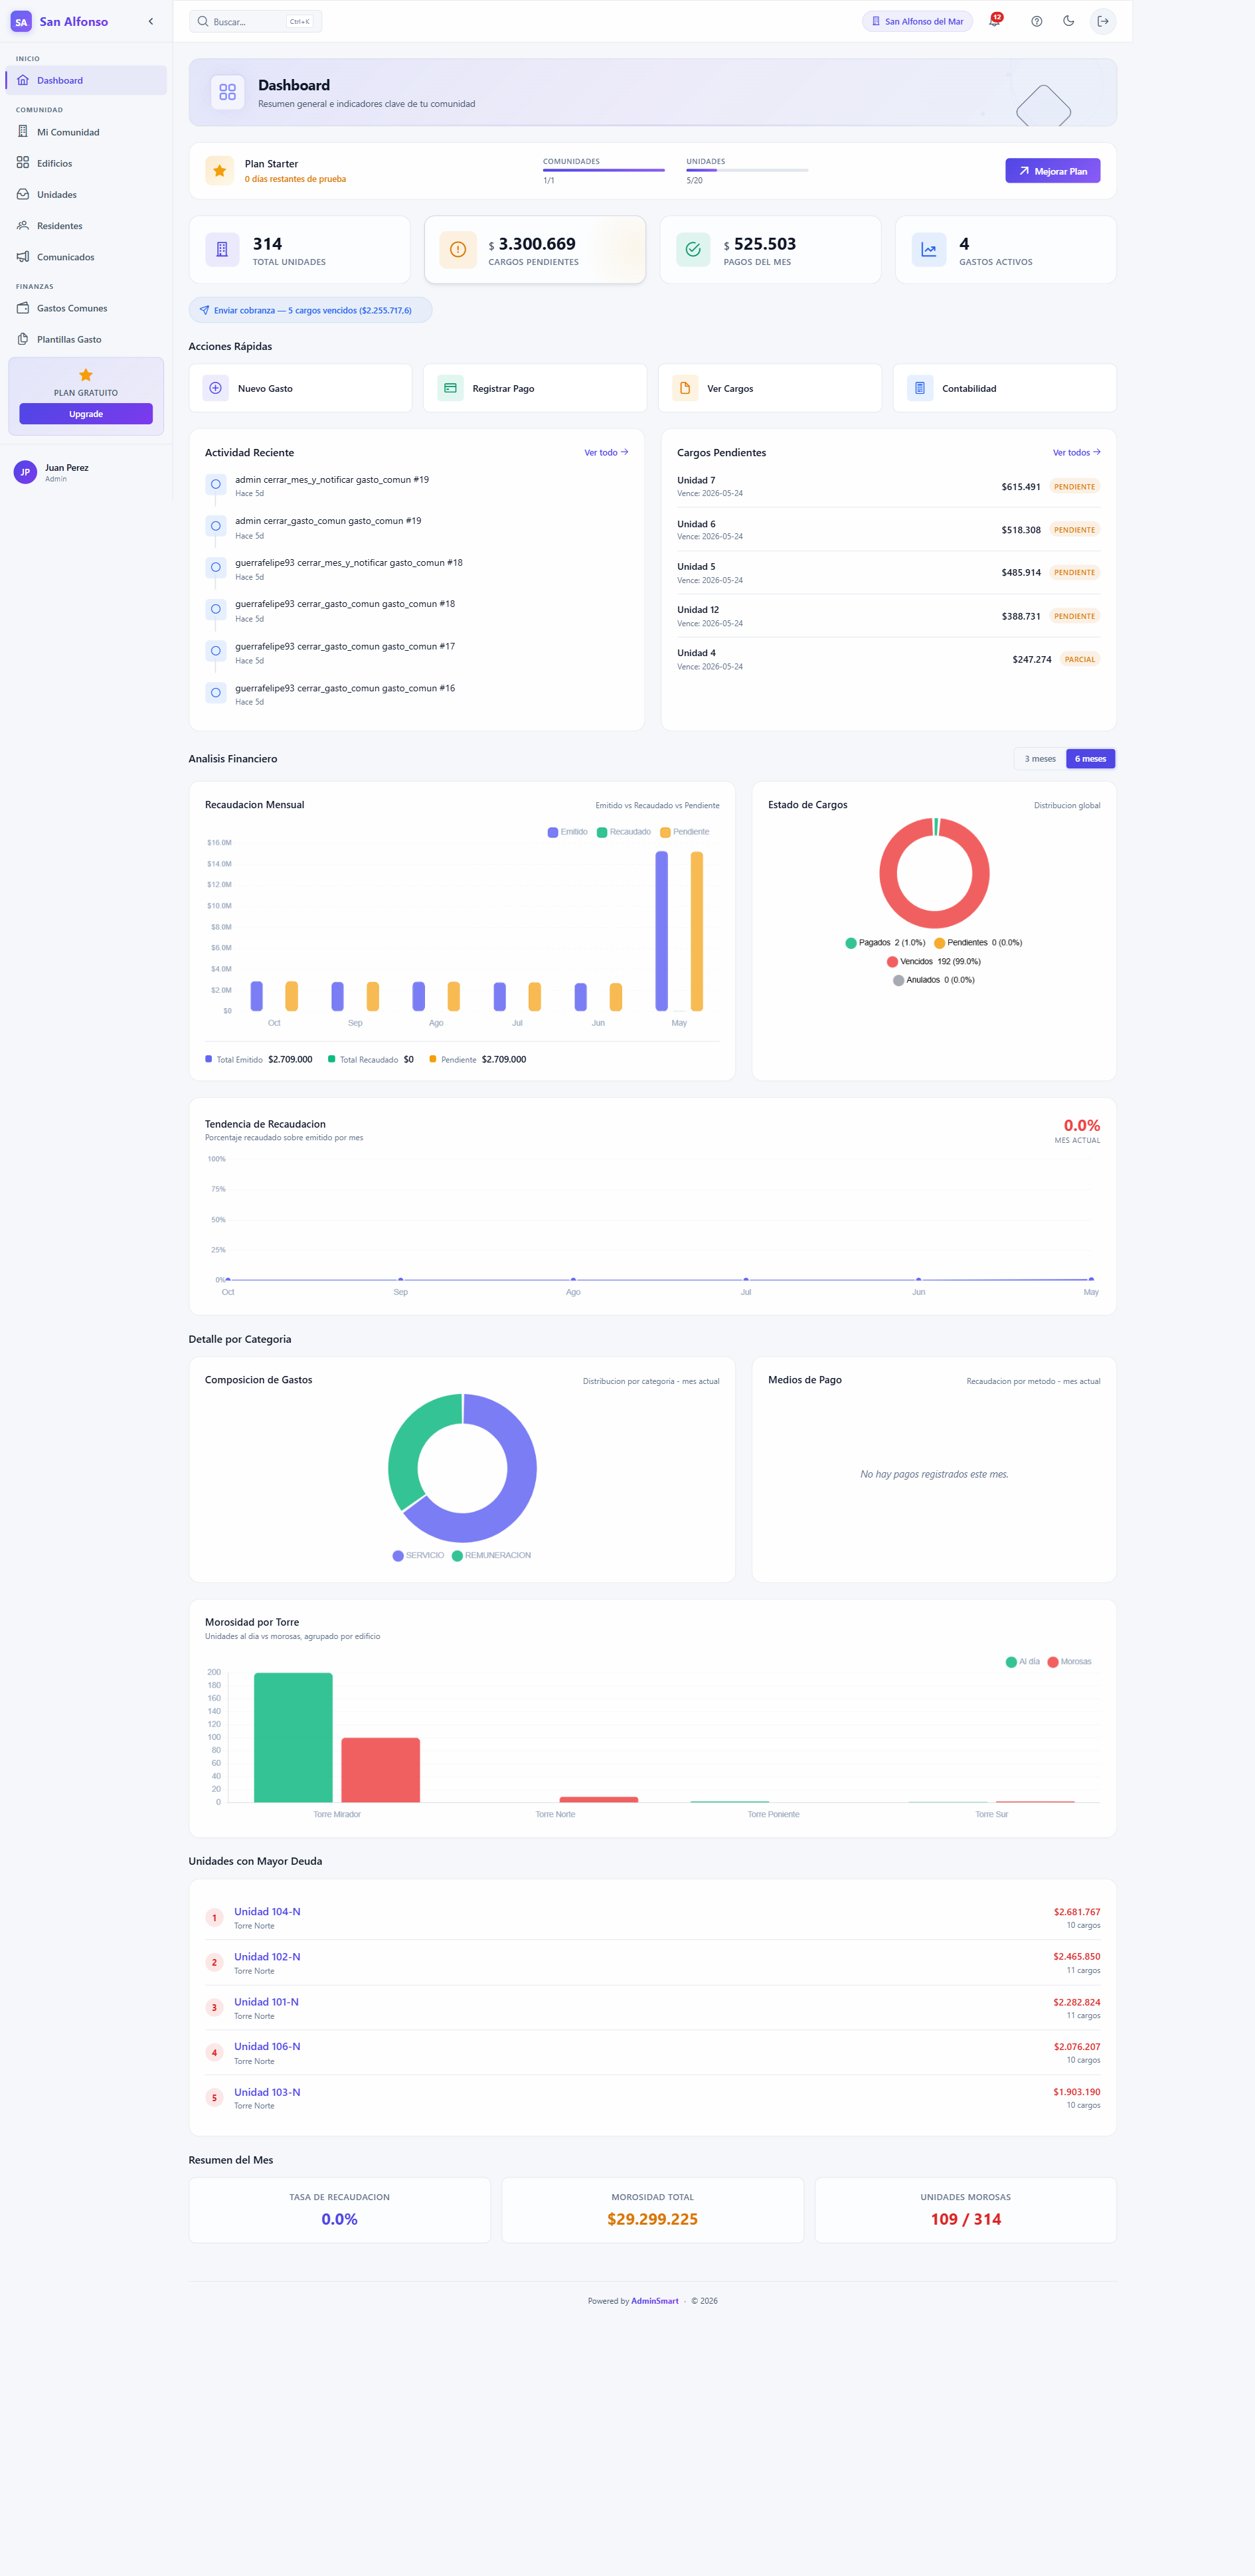Switch the chart range to 3 meses

coord(1040,759)
